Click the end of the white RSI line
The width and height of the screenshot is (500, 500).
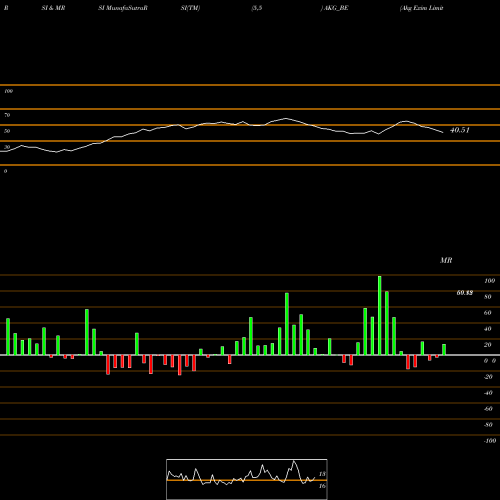[443, 133]
